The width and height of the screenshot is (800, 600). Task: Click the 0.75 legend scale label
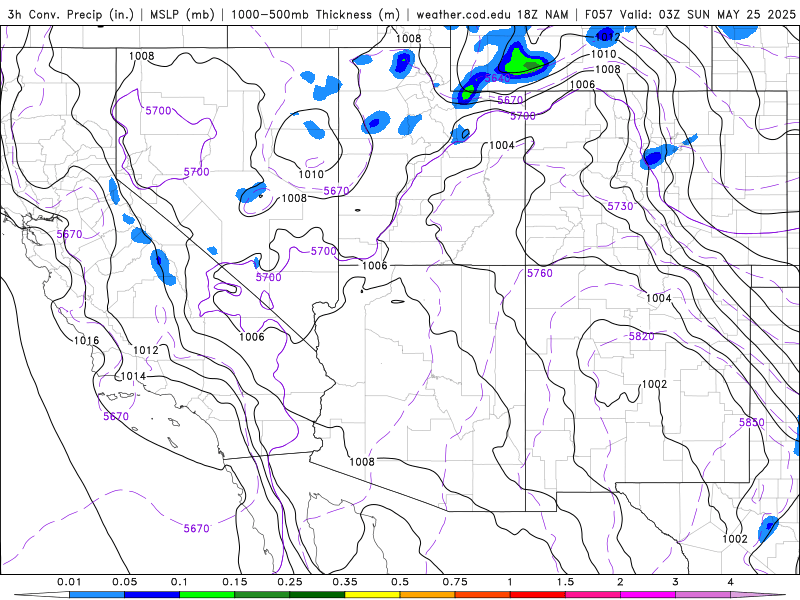click(455, 582)
